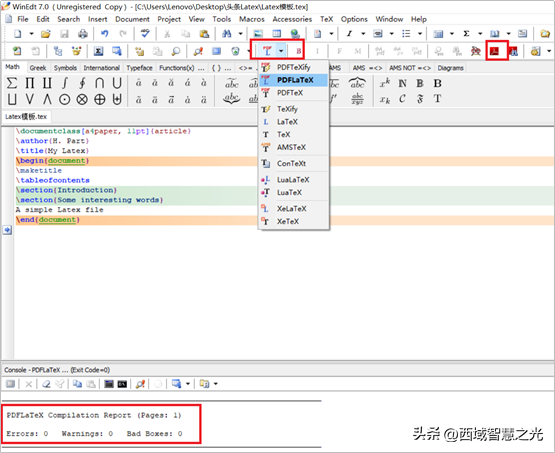Switch to the Symbols tab

65,68
